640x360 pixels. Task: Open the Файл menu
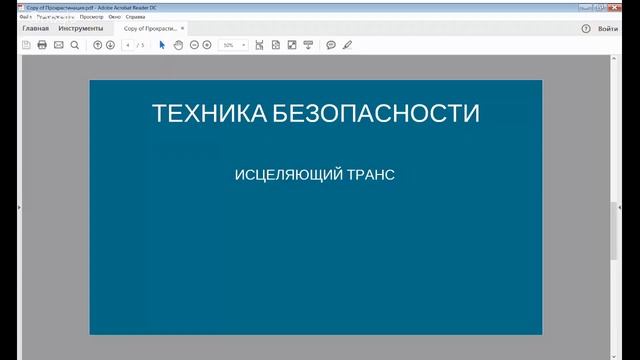coord(25,17)
